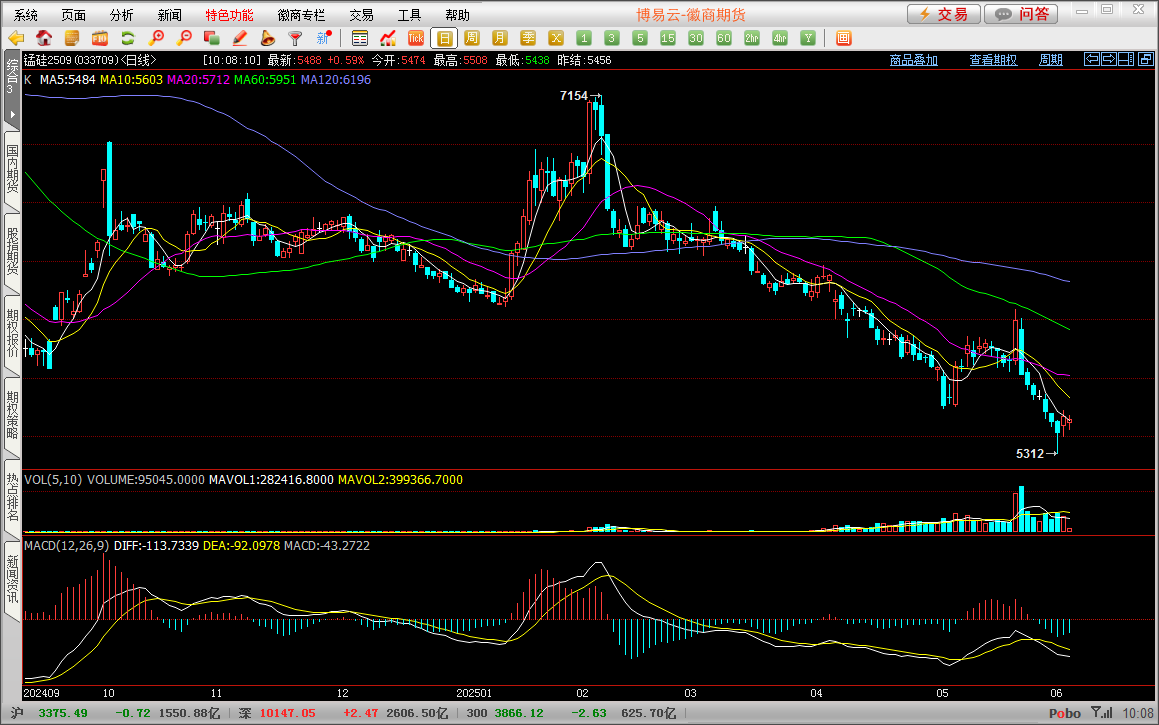Open the 特色功能 menu
Screen dimensions: 1159x725
pyautogui.click(x=229, y=15)
